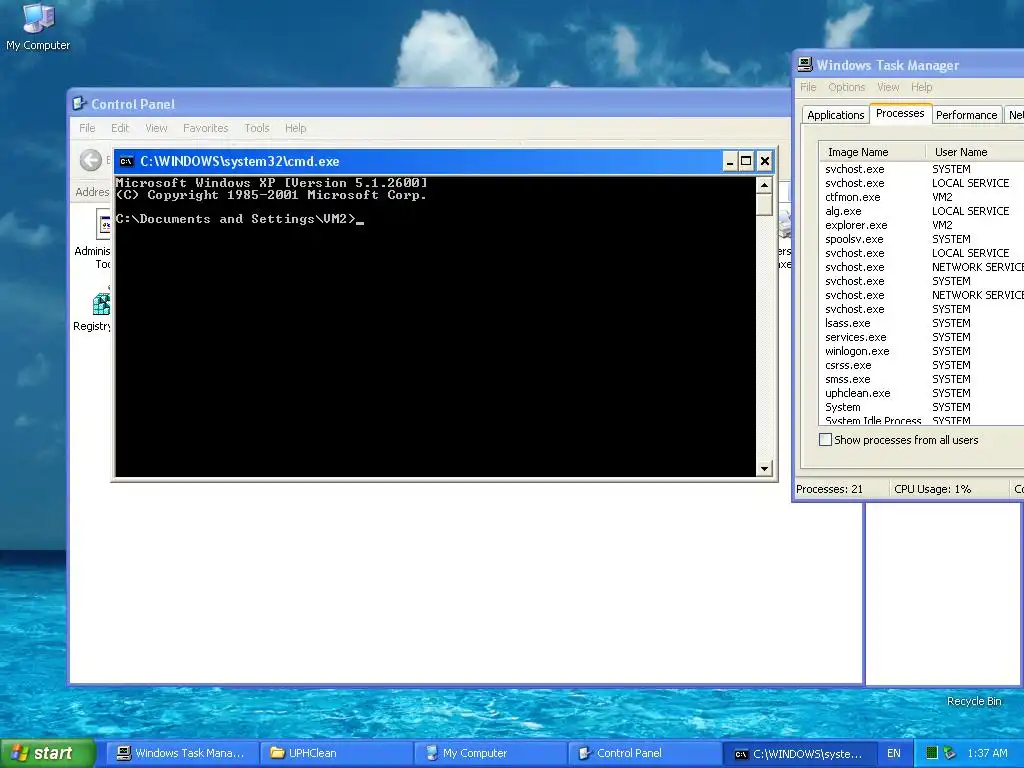Open Control Panel Edit menu
The image size is (1024, 768).
[120, 128]
